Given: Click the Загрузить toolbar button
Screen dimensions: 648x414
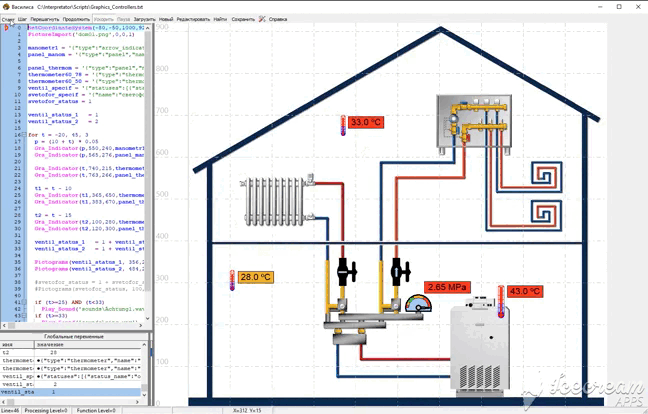Looking at the screenshot, I should pyautogui.click(x=144, y=19).
